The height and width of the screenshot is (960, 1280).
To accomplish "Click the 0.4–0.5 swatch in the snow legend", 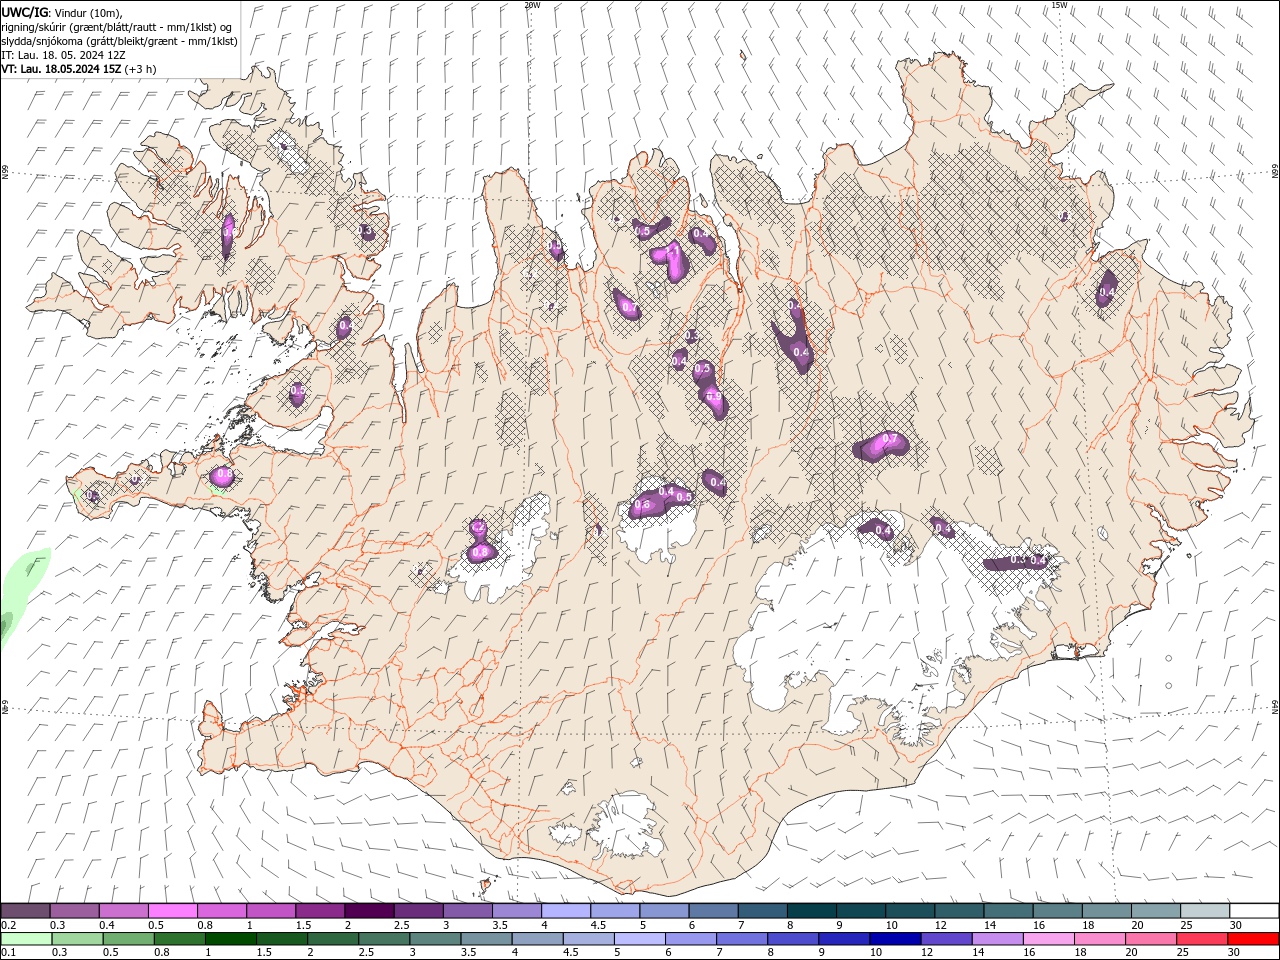I will [123, 911].
